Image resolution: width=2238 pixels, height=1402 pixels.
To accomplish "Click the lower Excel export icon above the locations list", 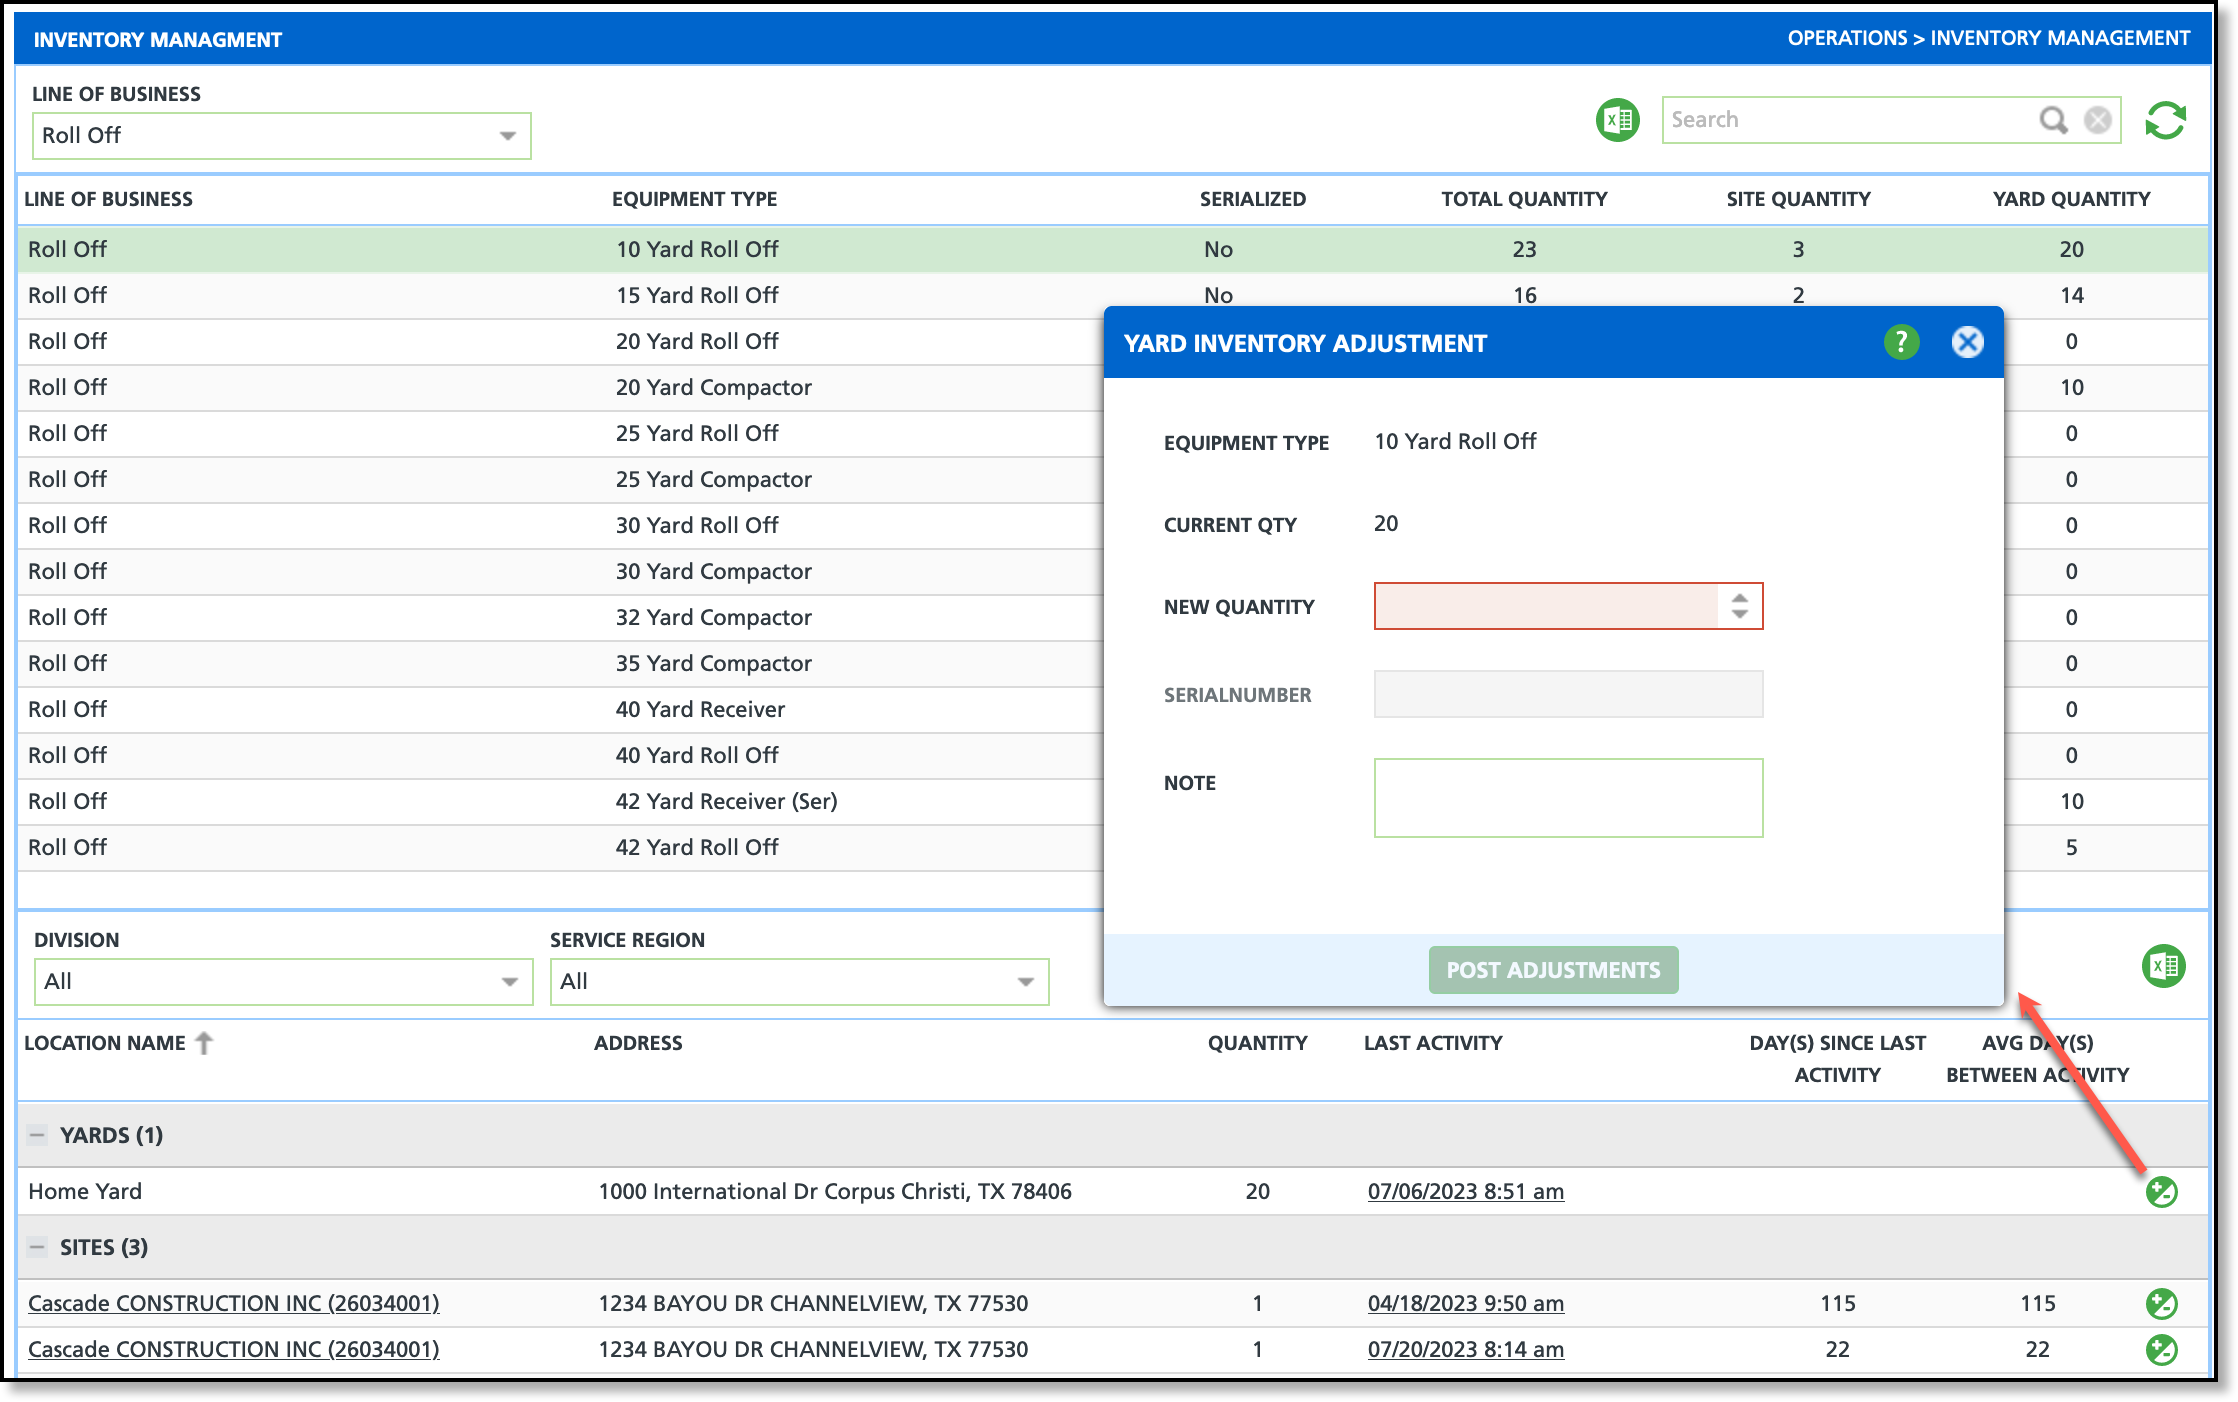I will point(2163,966).
